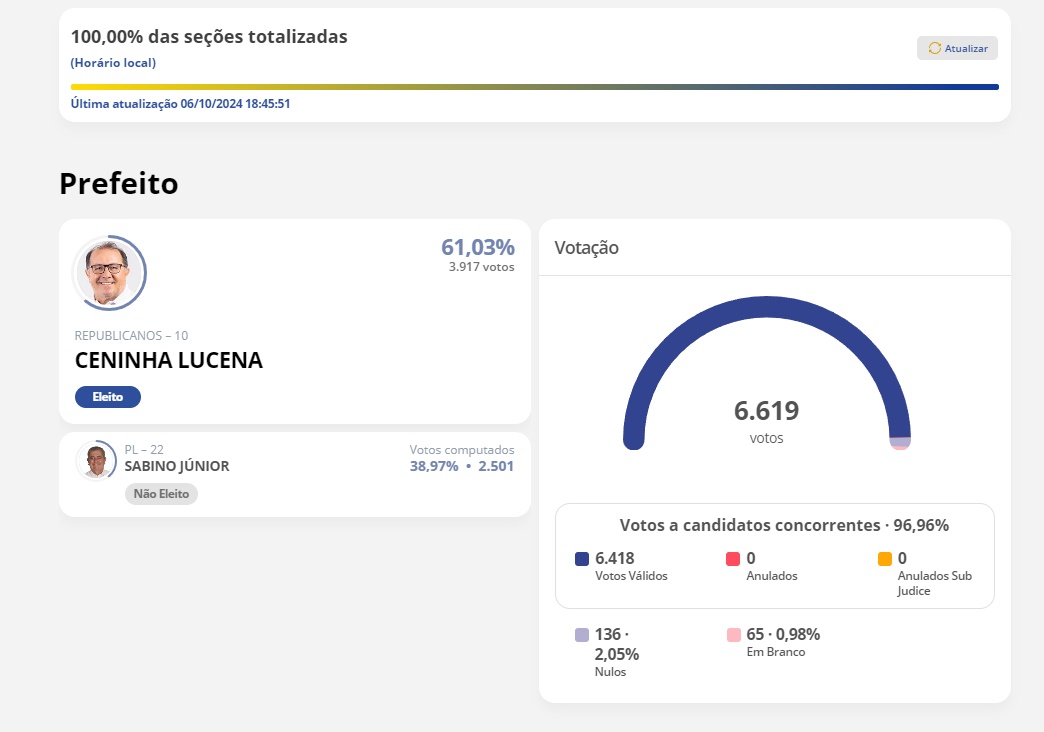Click the sections totalized progress bar
The image size is (1044, 732).
click(534, 87)
